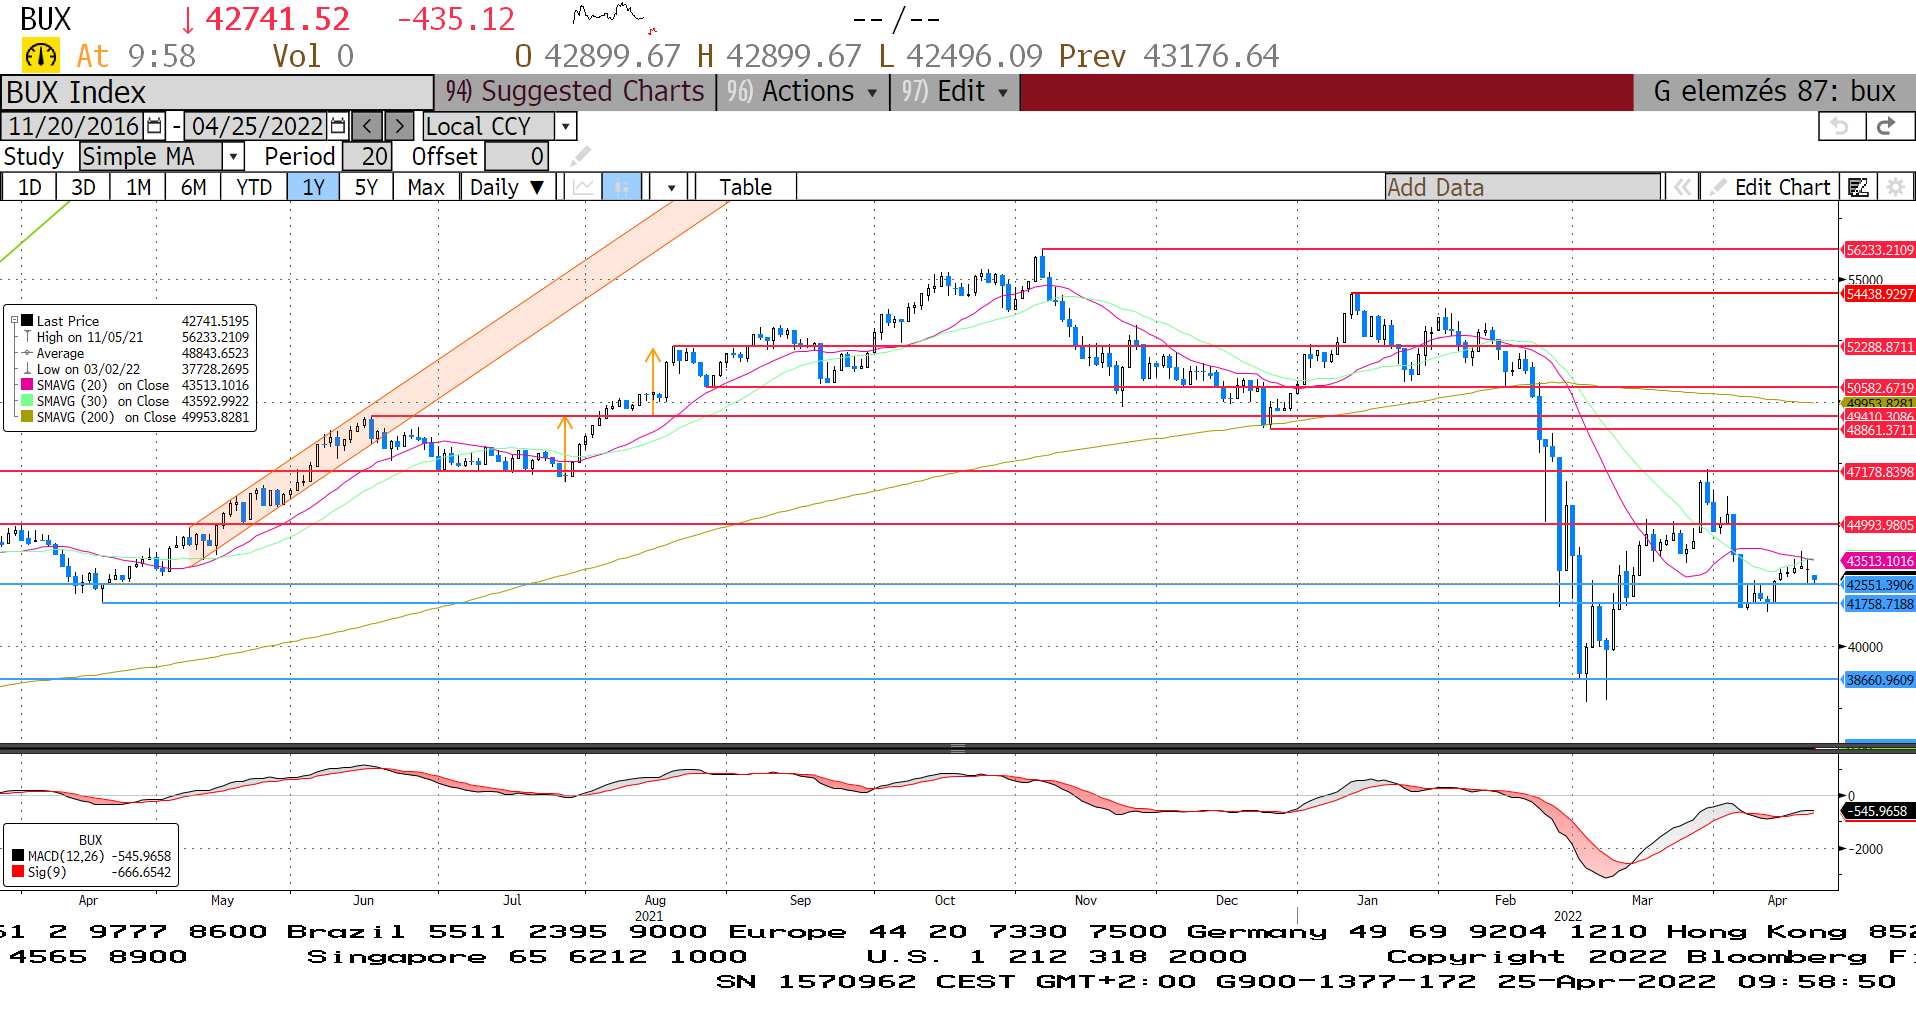Click the 44993.9805 price label
The width and height of the screenshot is (1916, 1033).
pyautogui.click(x=1879, y=525)
